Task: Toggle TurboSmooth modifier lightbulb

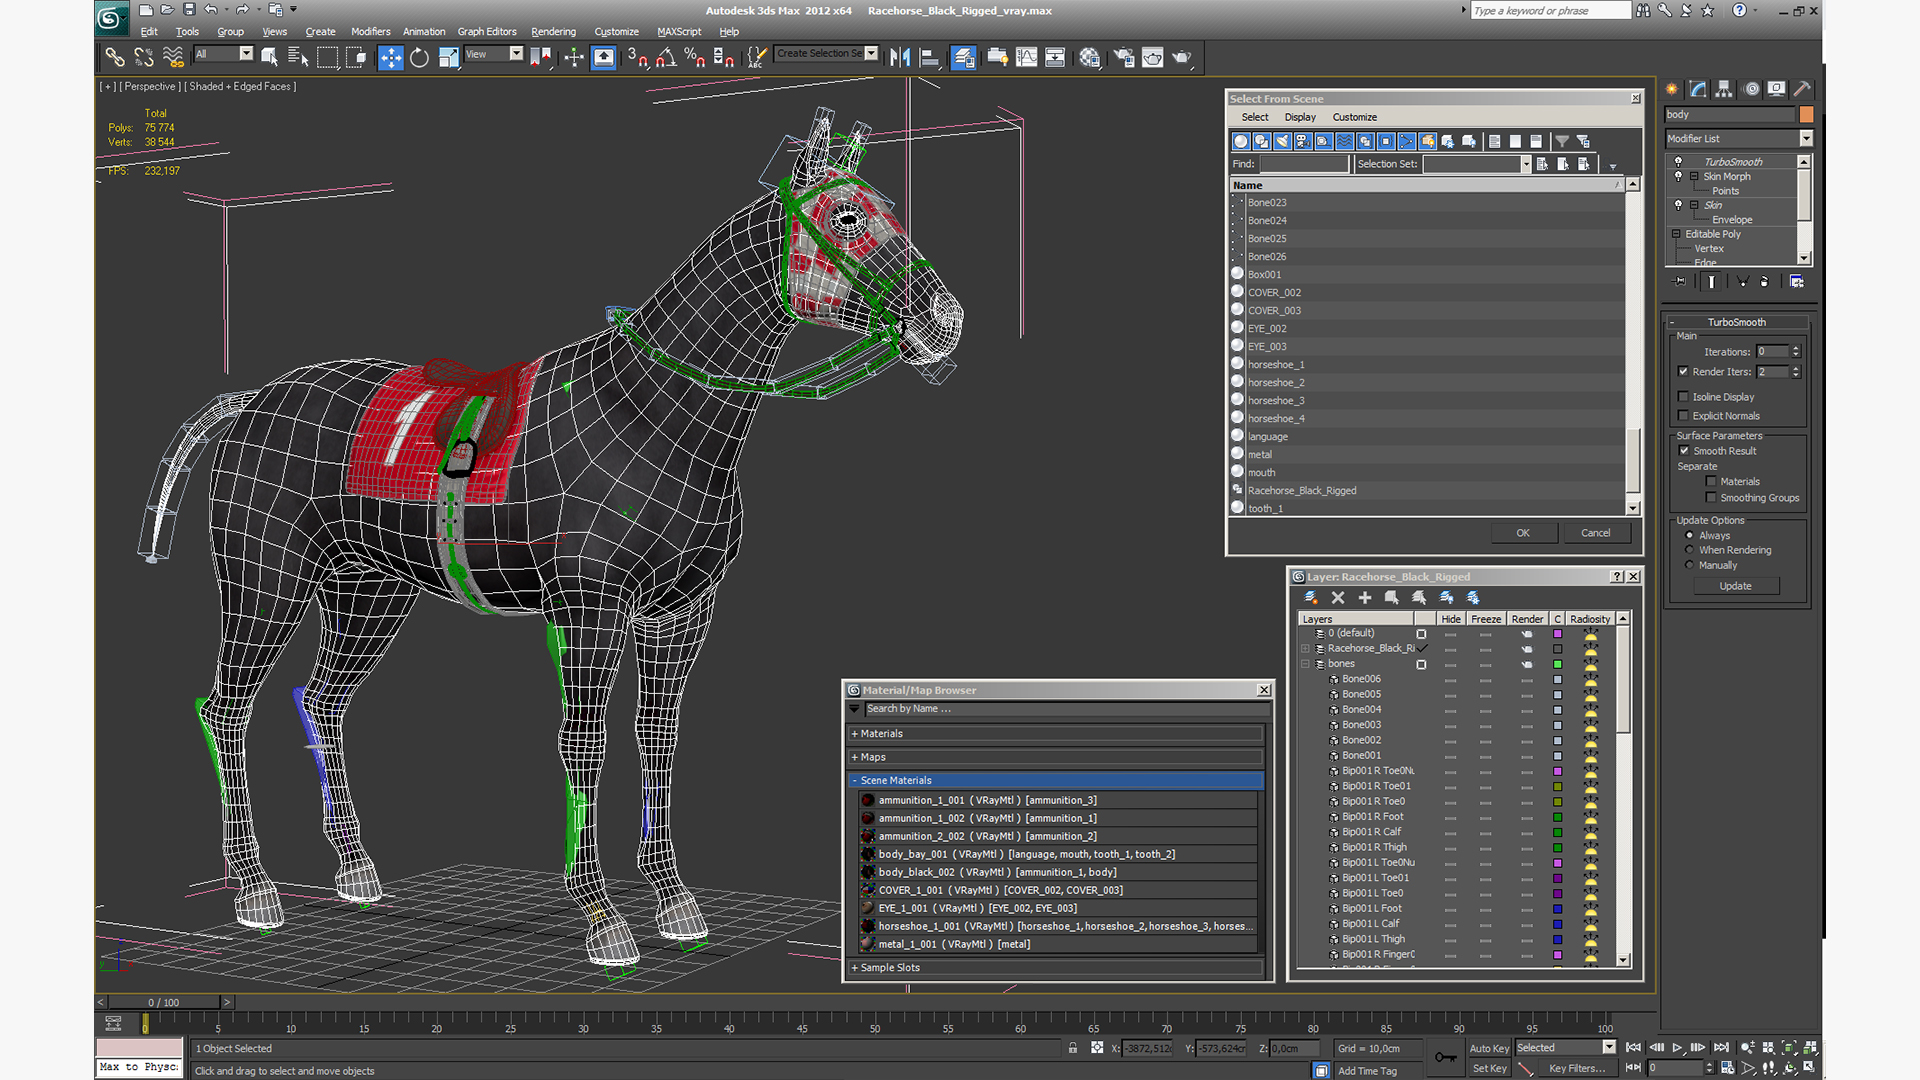Action: (x=1679, y=161)
